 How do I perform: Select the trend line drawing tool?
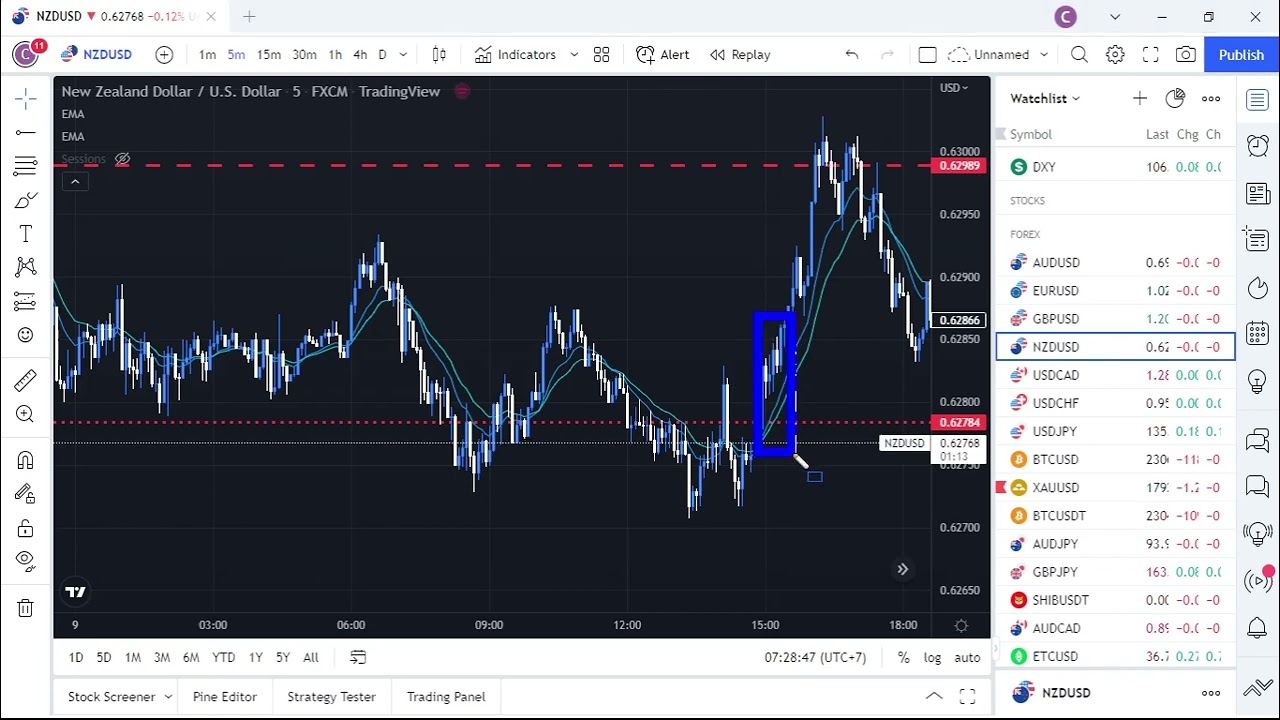[26, 132]
